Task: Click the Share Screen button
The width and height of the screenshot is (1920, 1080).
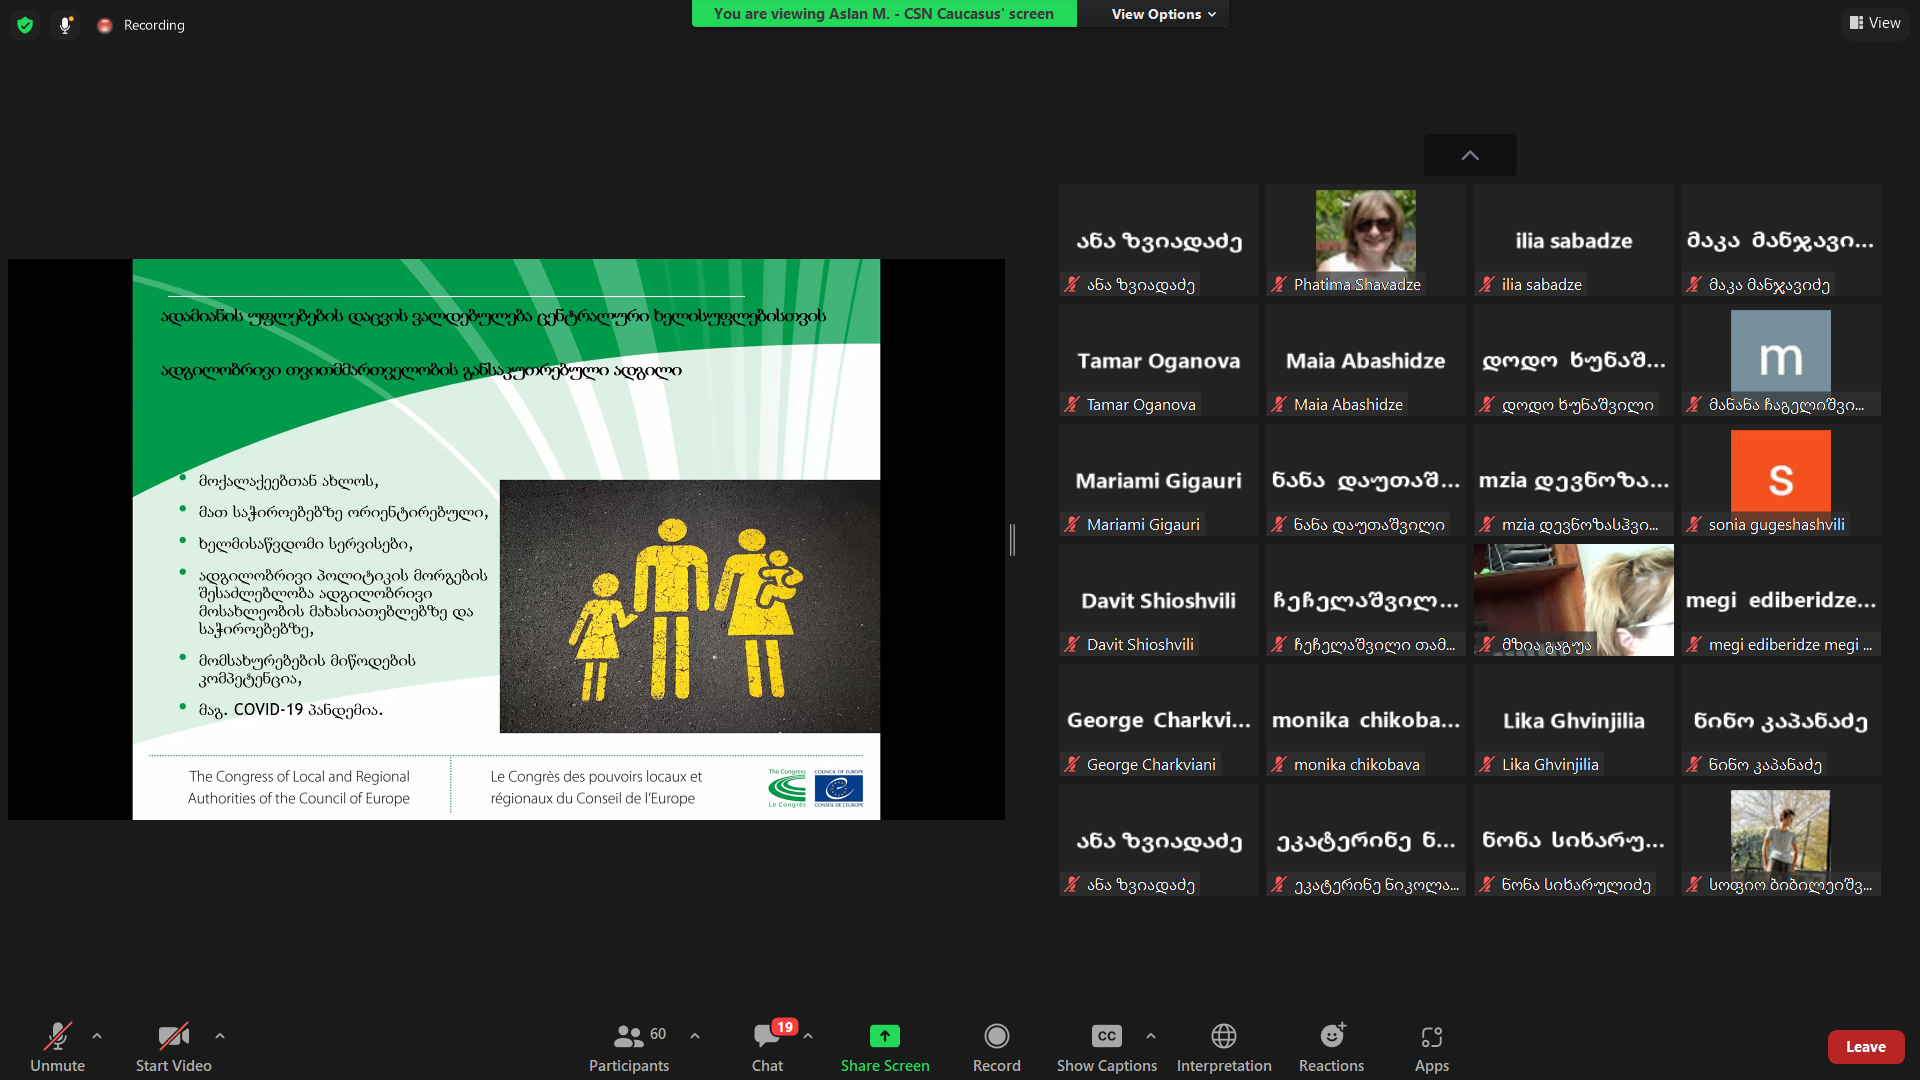Action: tap(885, 1046)
